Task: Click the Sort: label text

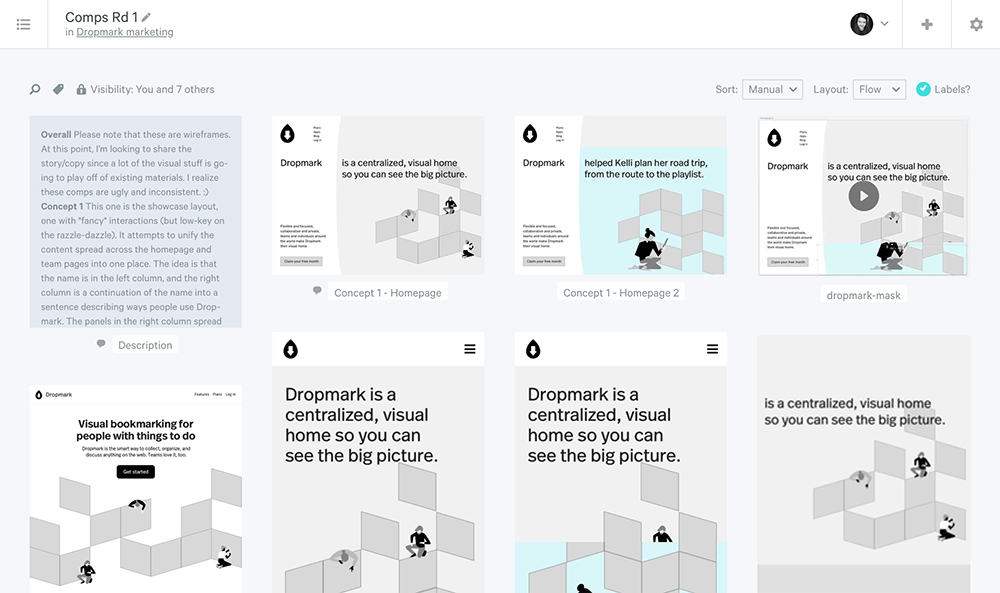Action: pos(726,89)
